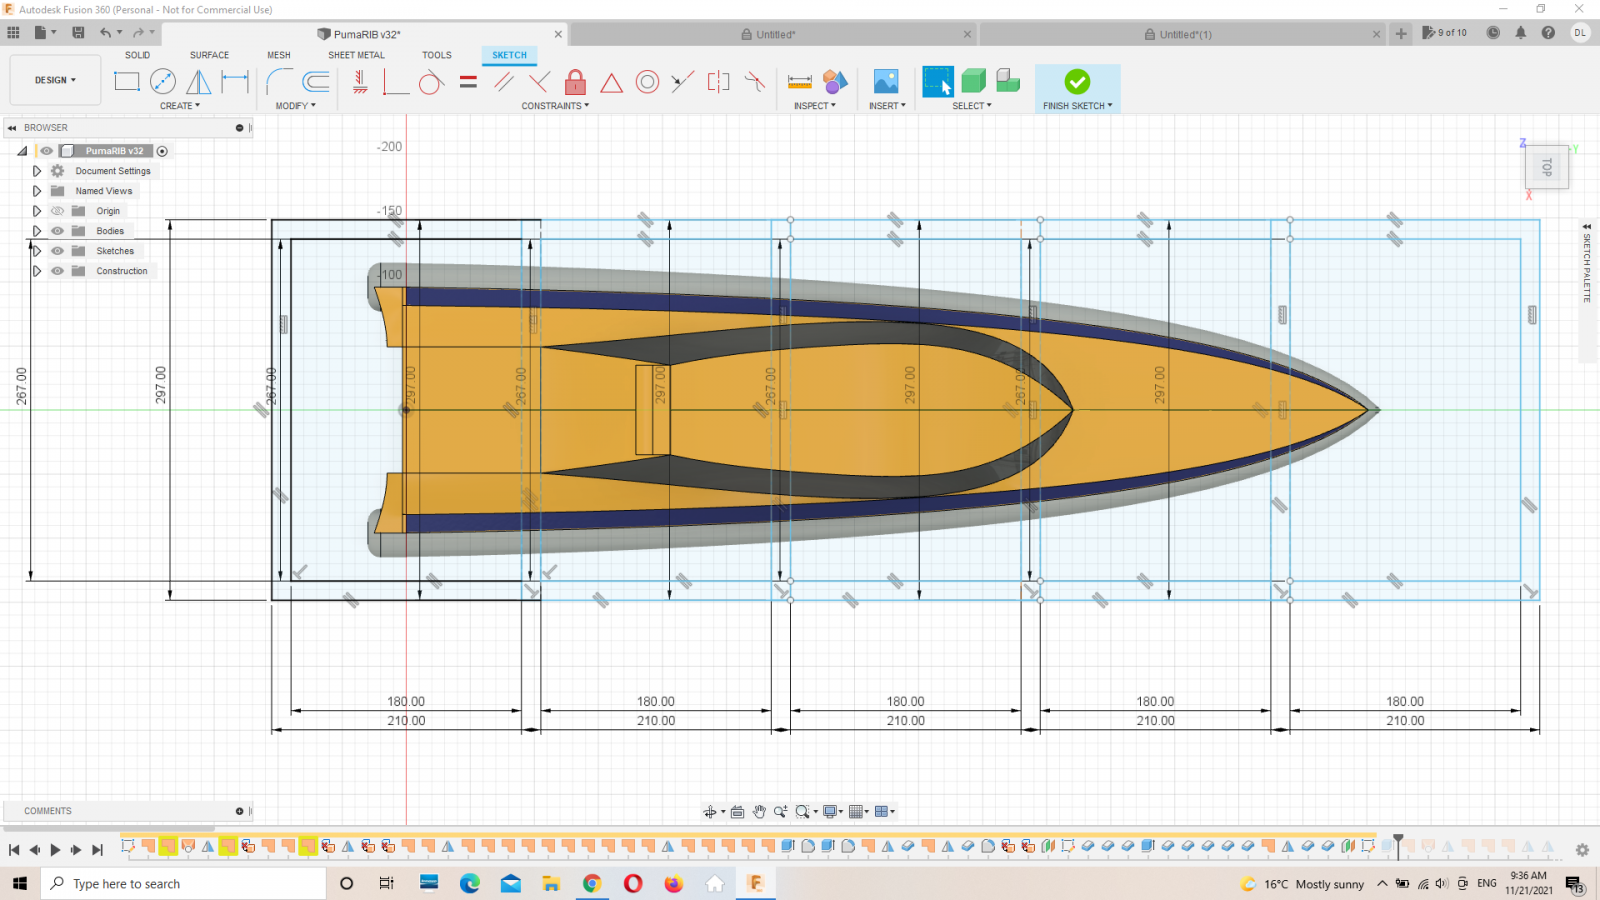Click the Insert image icon
The height and width of the screenshot is (900, 1600).
pos(886,81)
